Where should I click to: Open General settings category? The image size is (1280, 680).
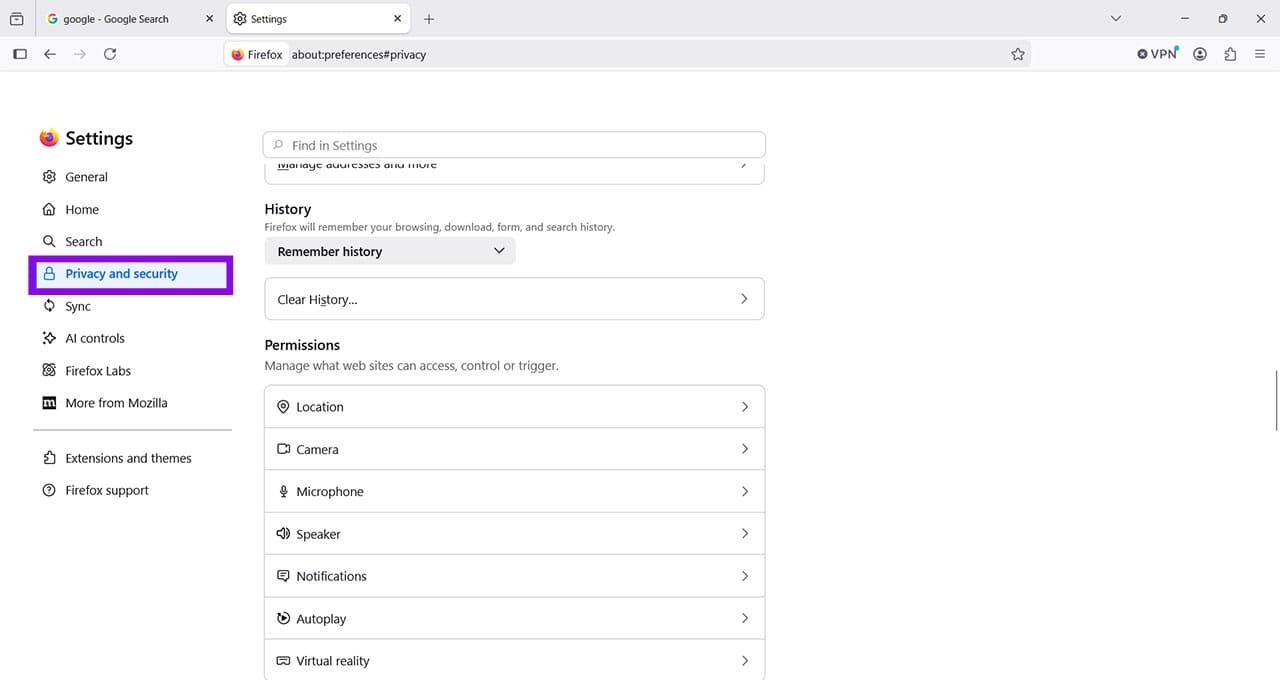[130, 177]
